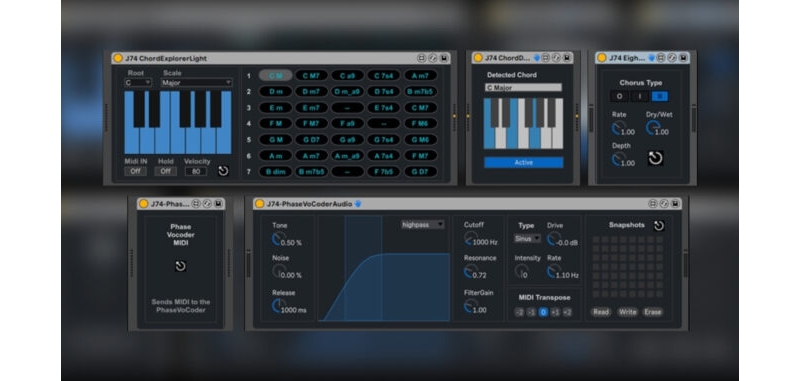The image size is (800, 381).
Task: Click the reset icon beside Snapshots
Action: point(659,225)
